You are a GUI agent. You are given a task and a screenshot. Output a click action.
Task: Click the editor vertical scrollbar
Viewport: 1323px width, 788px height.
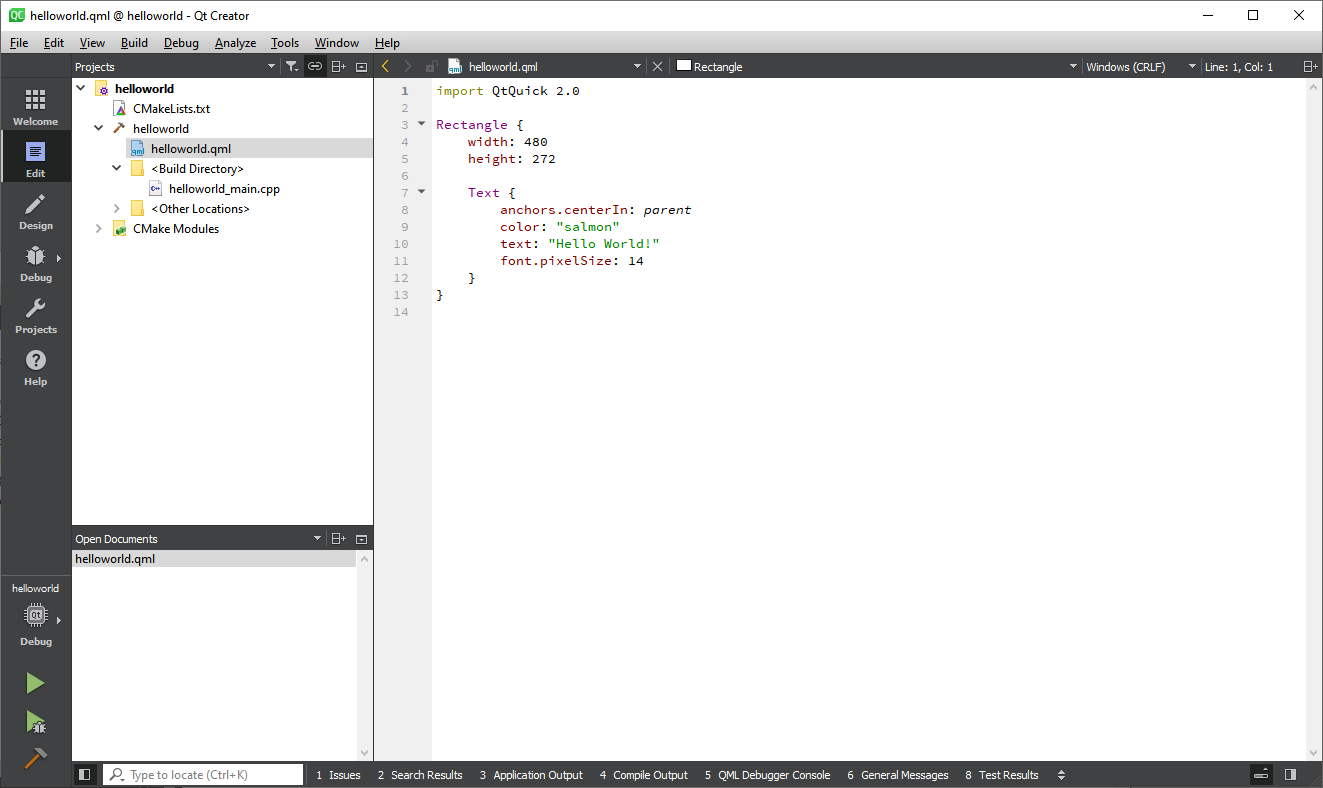[x=1314, y=420]
